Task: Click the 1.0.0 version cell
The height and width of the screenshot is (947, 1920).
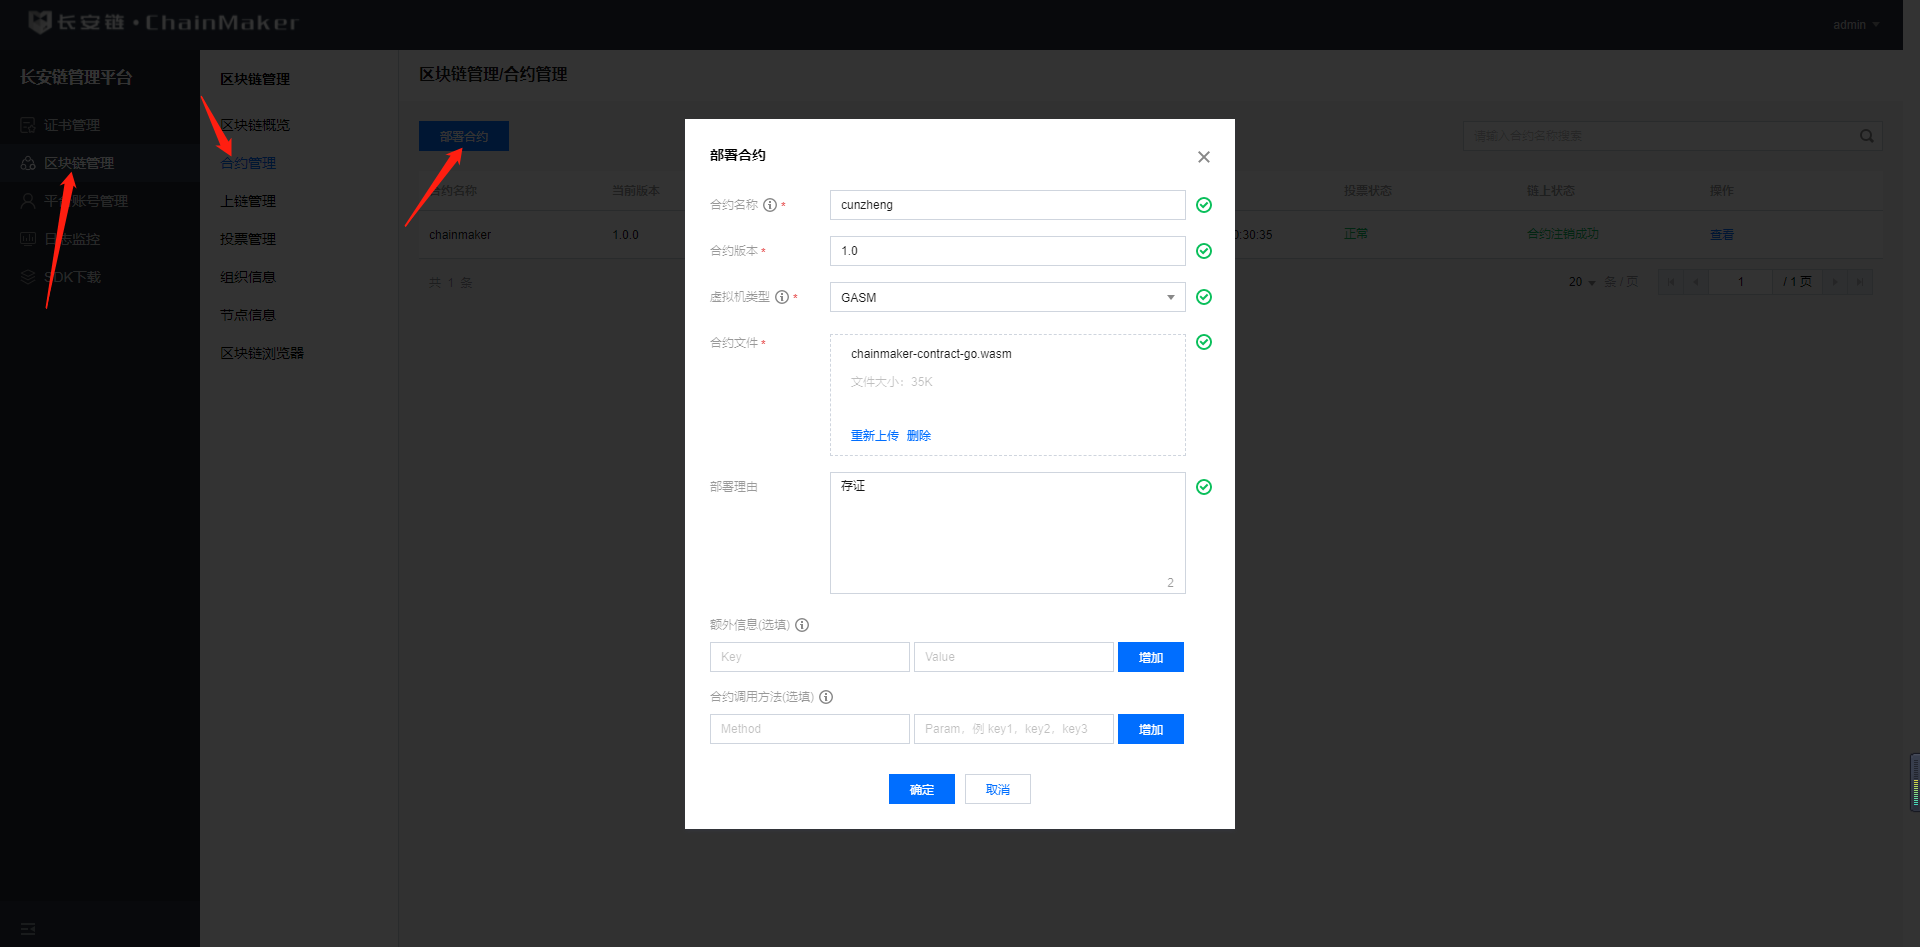Action: pyautogui.click(x=626, y=235)
